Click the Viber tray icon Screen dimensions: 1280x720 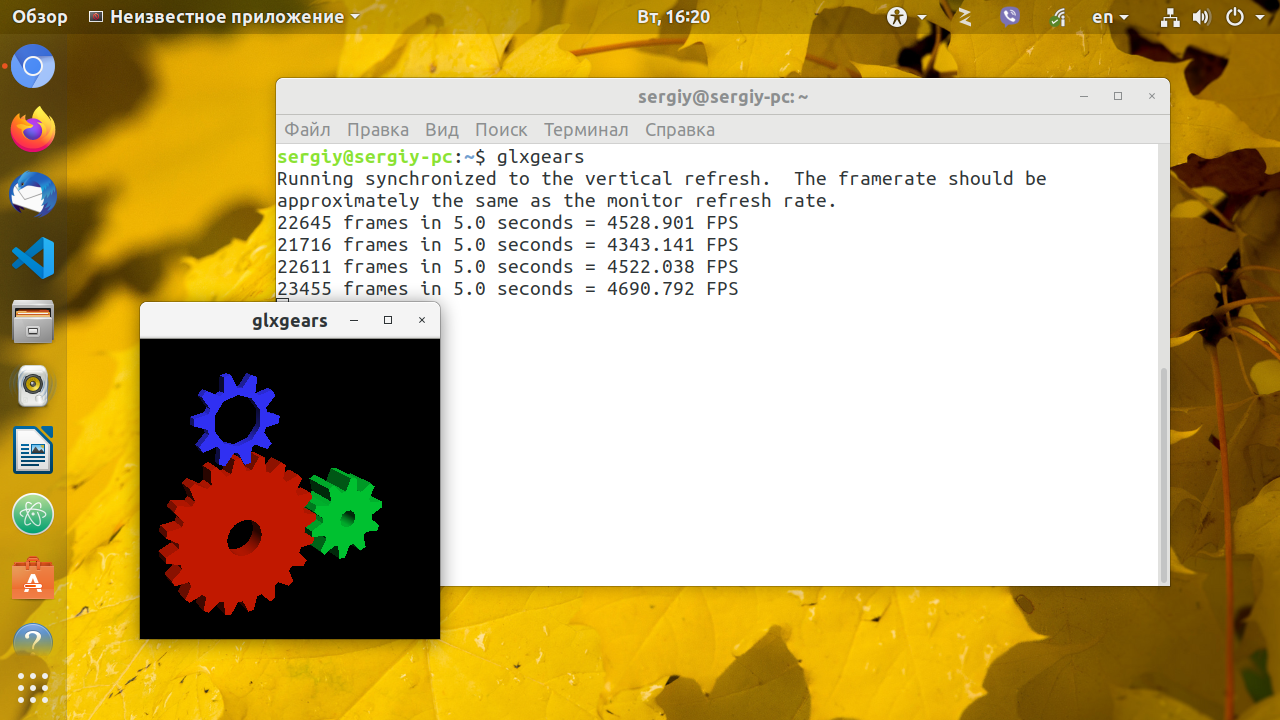pos(1009,17)
